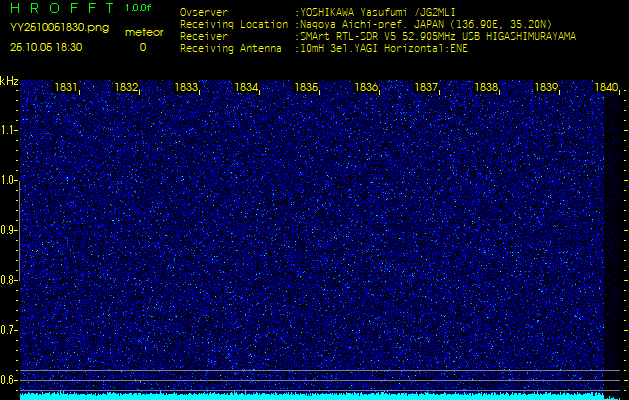Click the 25.10.05 18:30 timestamp

(x=46, y=47)
